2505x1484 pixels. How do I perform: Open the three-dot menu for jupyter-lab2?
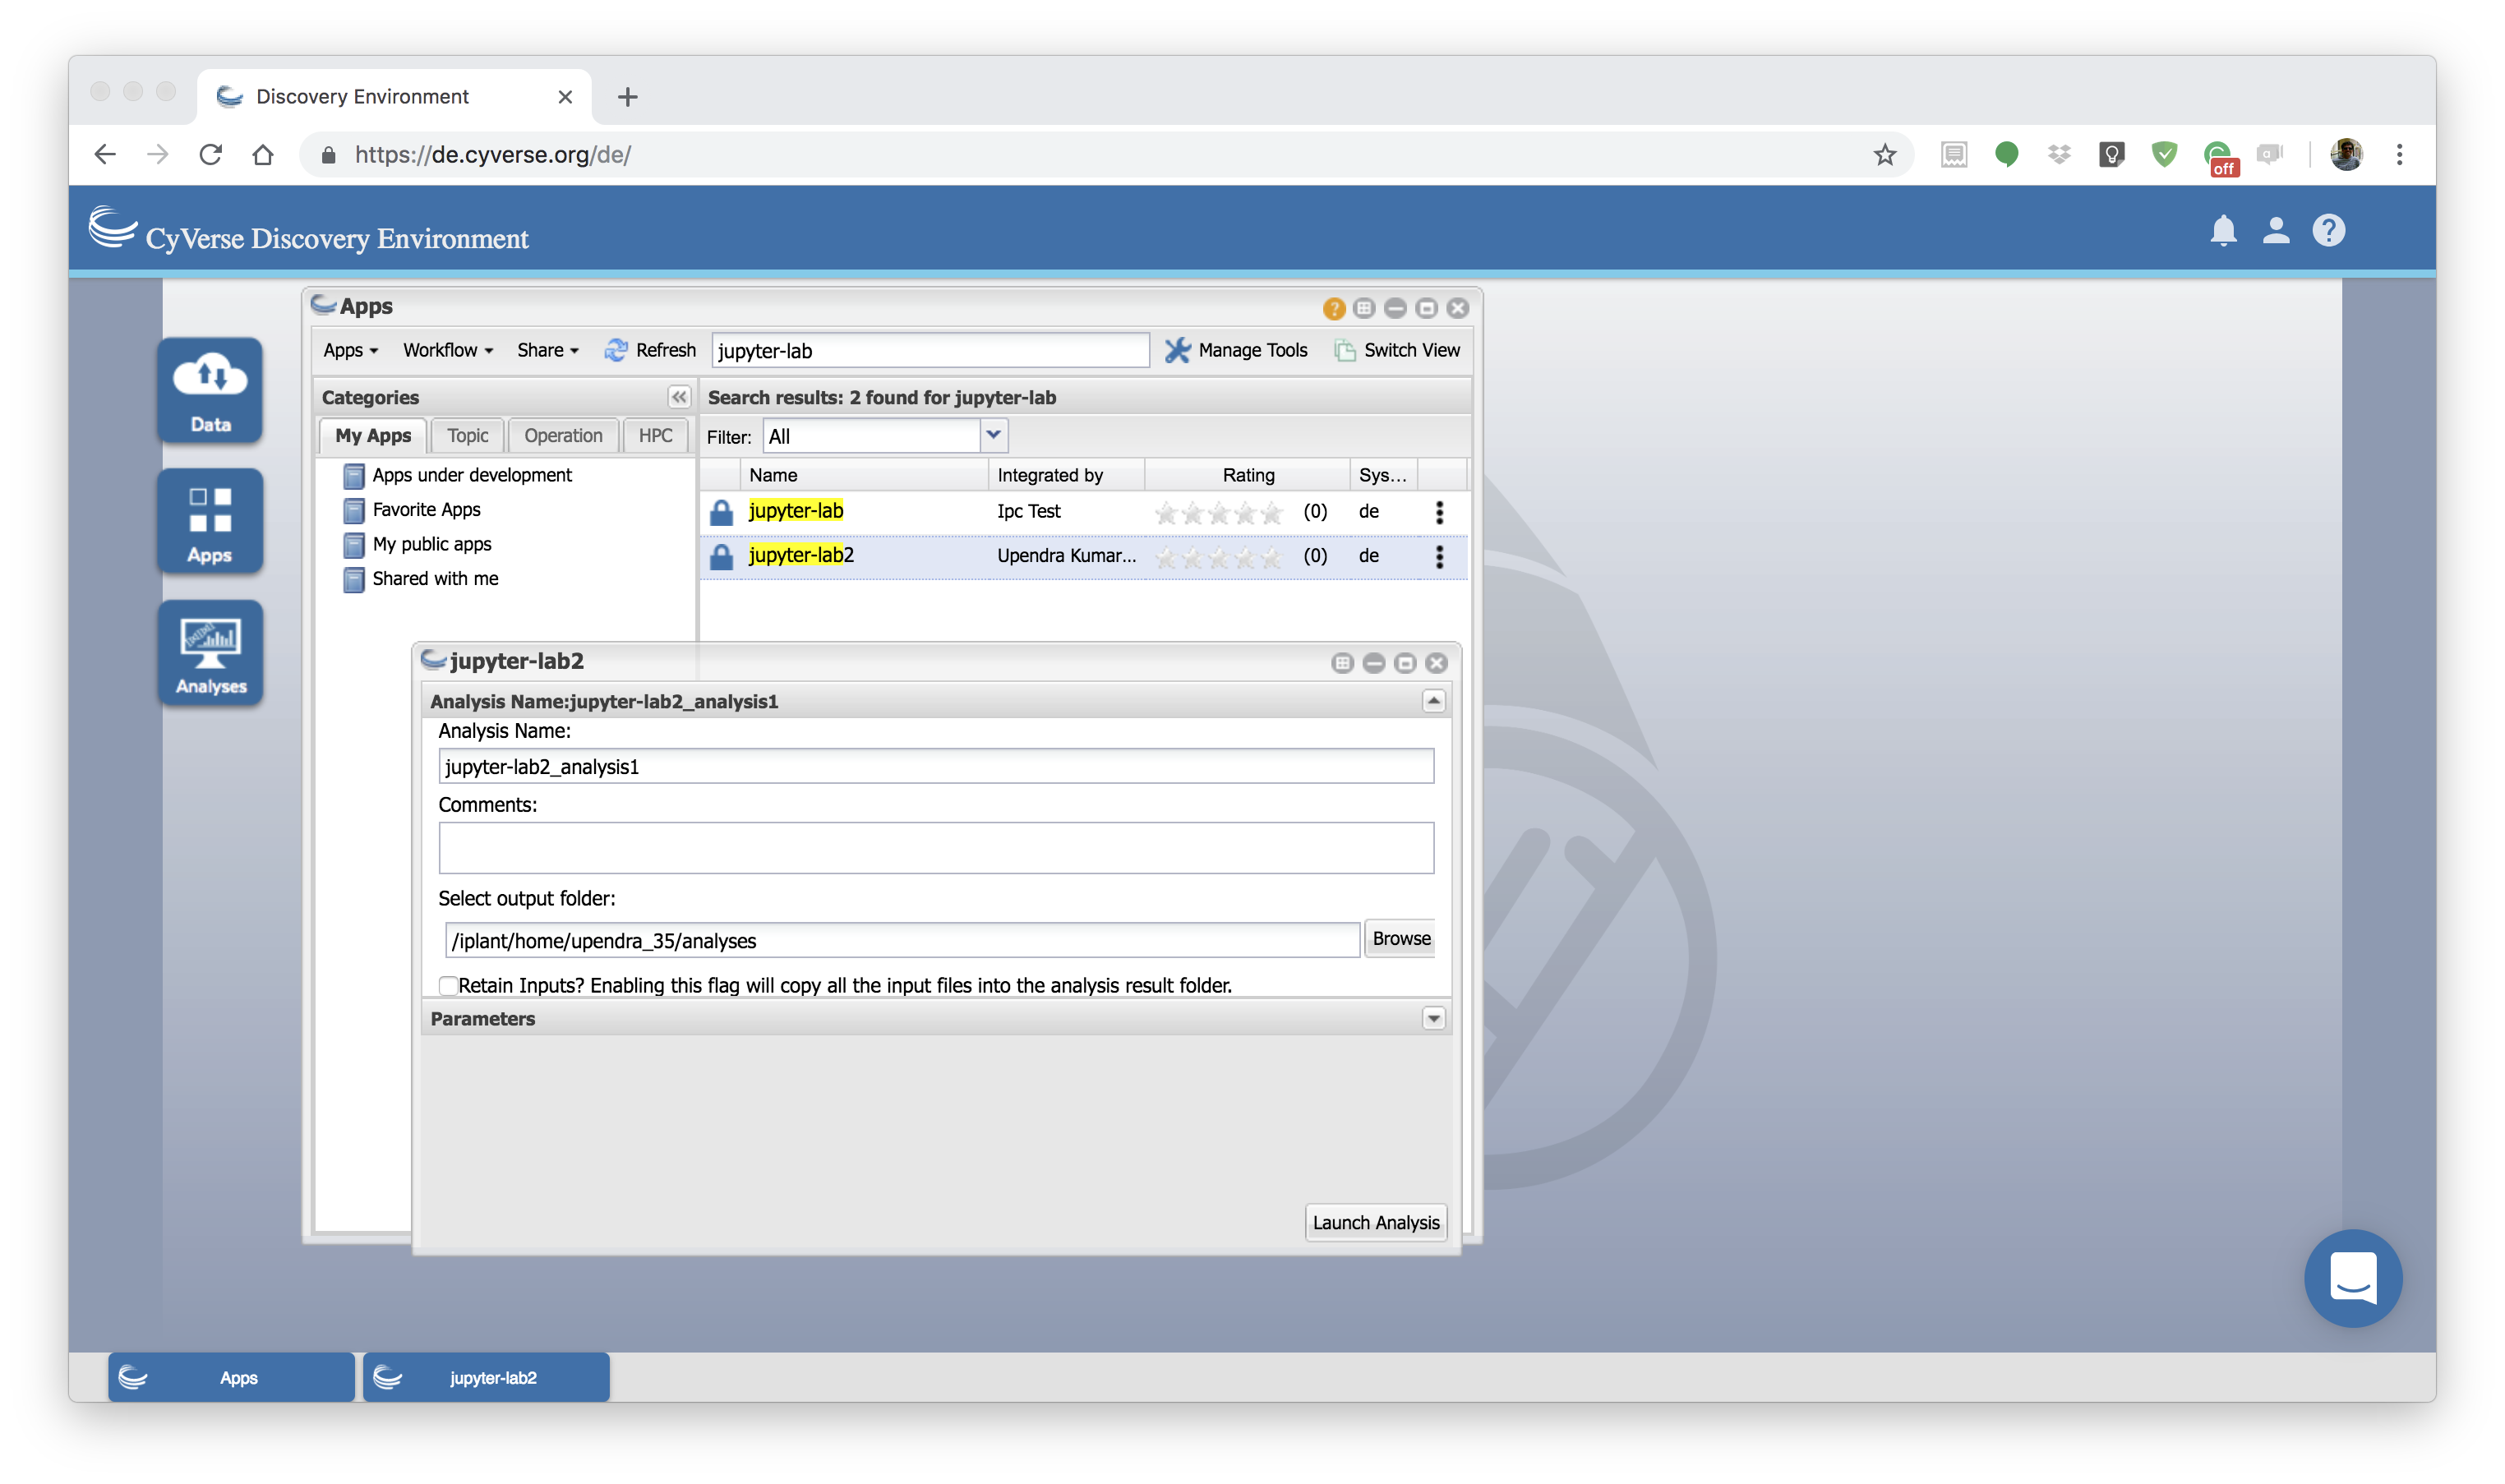coord(1439,556)
